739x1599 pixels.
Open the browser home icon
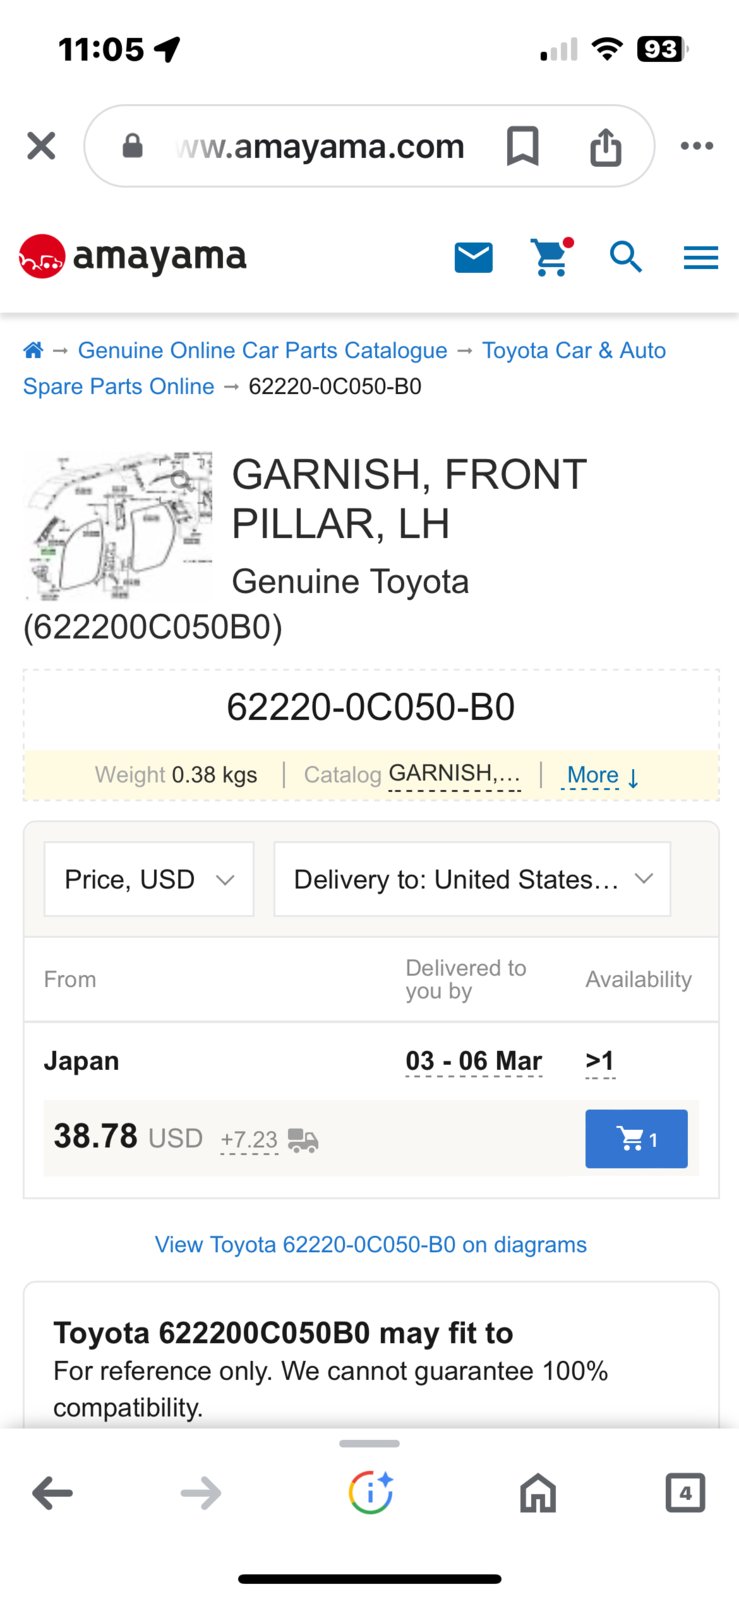click(538, 1493)
